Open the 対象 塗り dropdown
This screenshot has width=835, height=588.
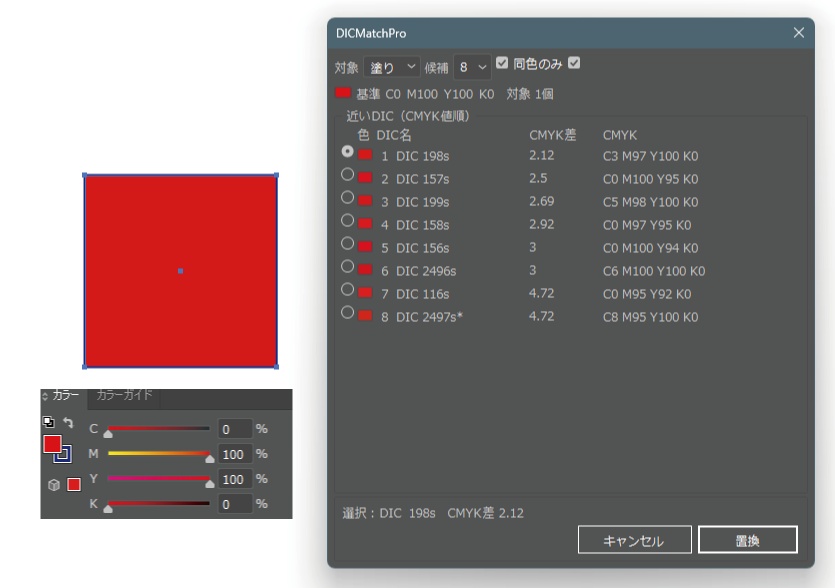[392, 67]
